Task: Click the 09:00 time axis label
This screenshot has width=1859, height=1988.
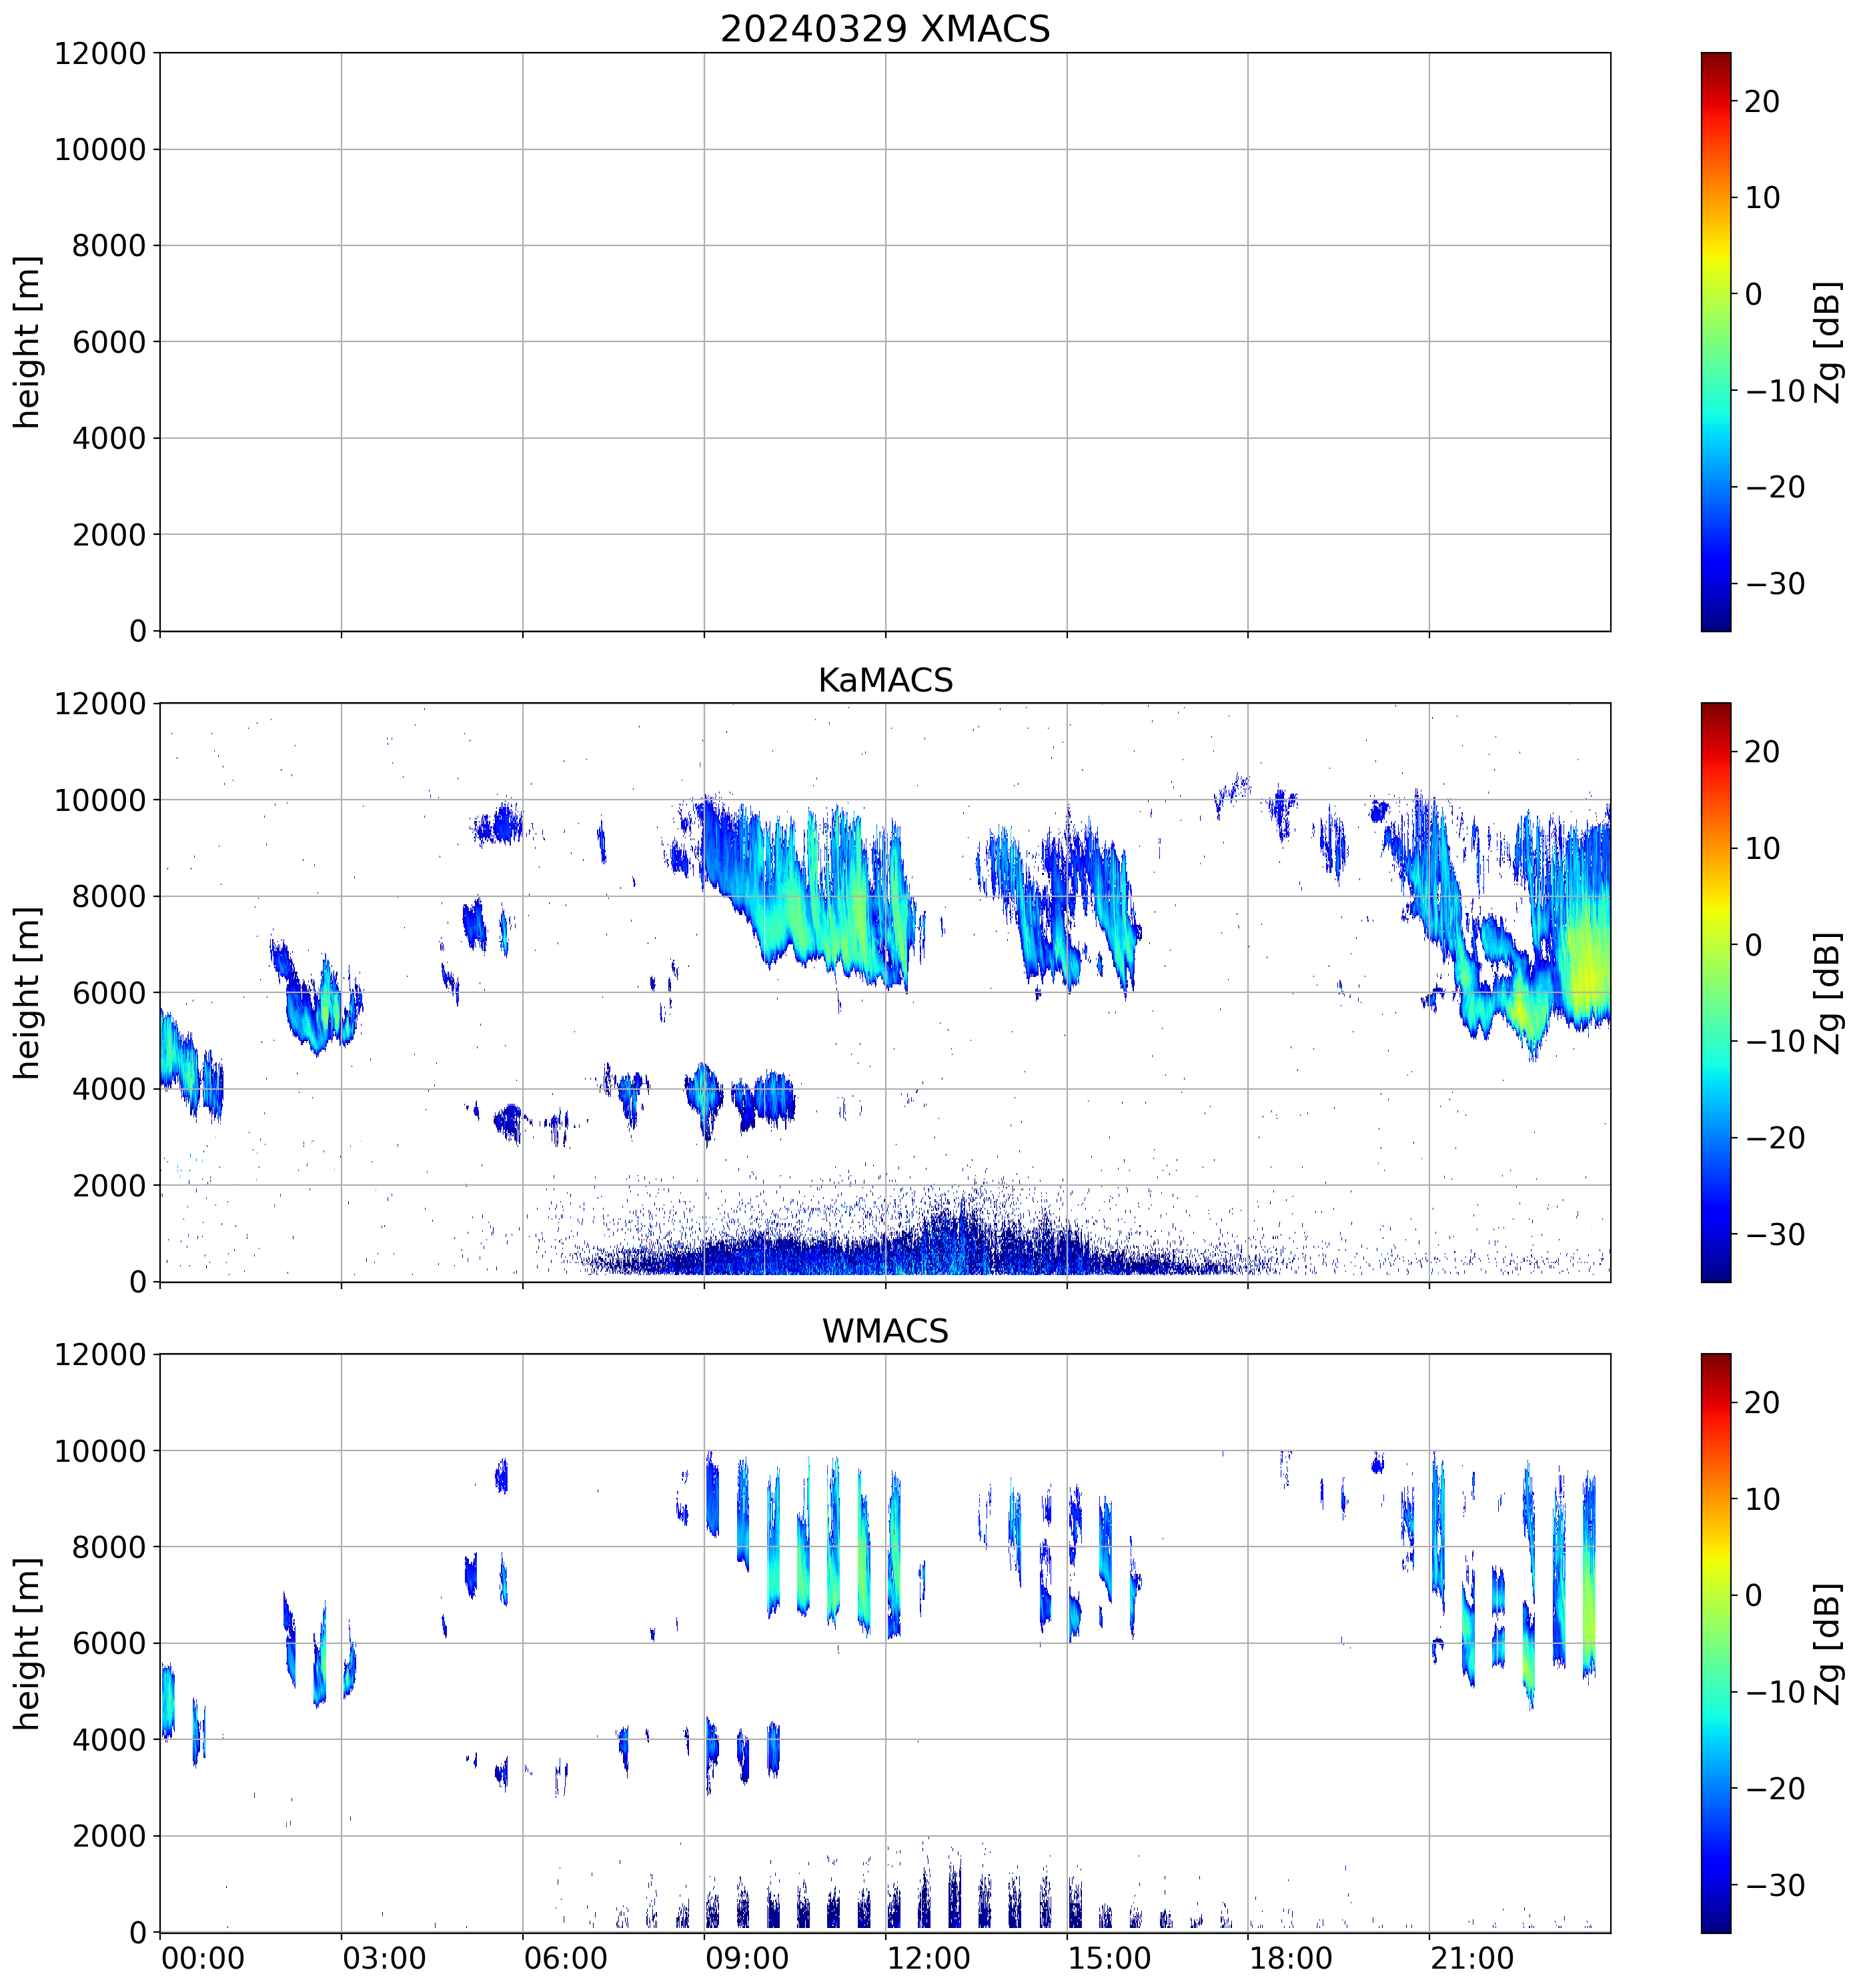Action: 747,1958
